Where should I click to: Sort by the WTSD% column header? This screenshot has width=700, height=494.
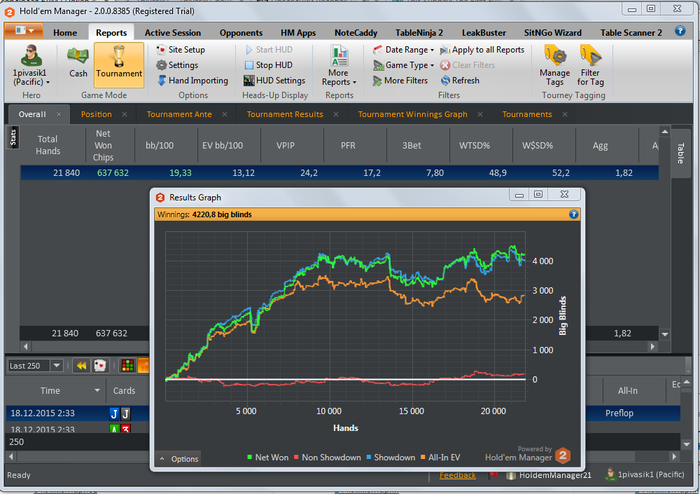475,145
